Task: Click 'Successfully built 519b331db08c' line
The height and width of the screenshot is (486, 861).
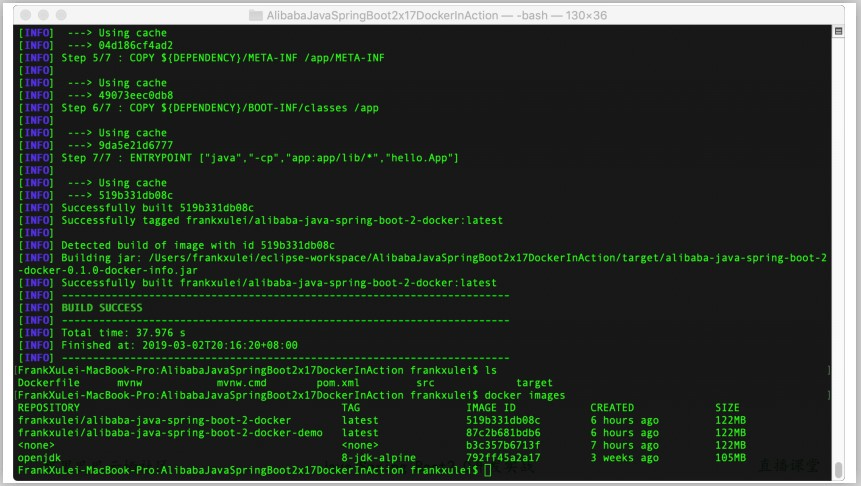Action: (x=157, y=208)
